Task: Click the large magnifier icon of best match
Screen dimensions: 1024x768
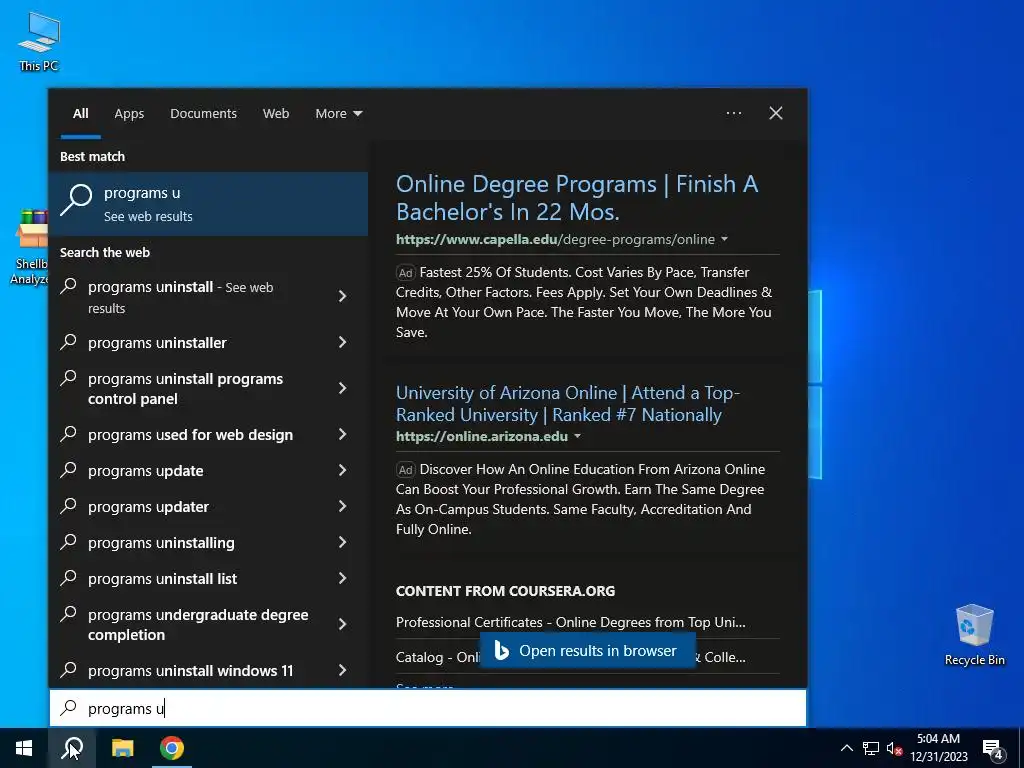Action: (76, 199)
